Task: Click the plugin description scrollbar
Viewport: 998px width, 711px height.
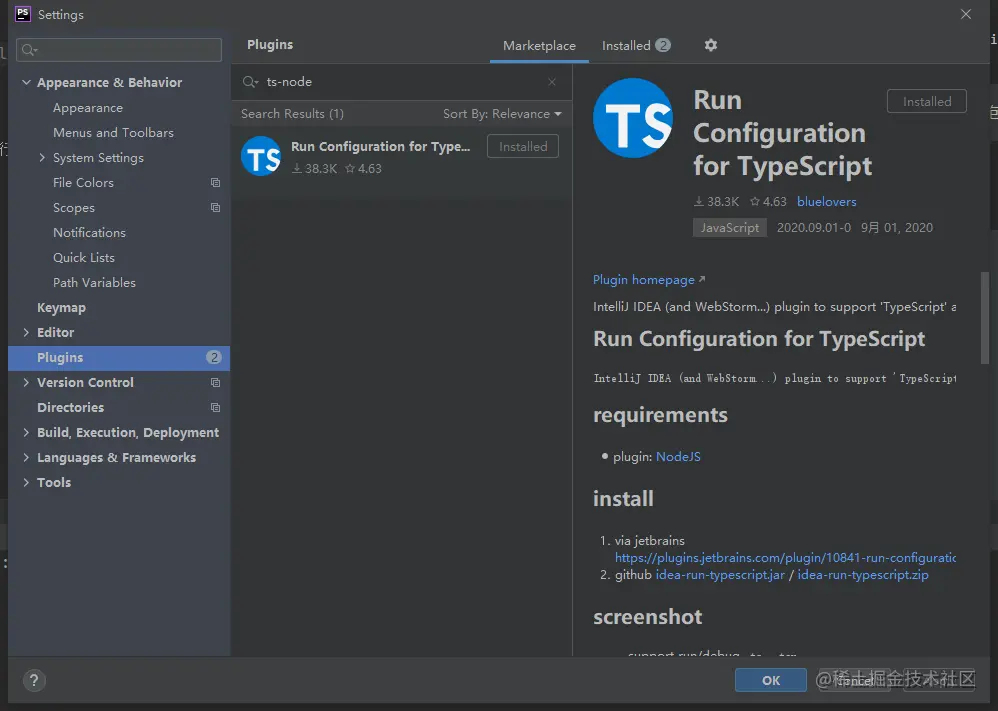Action: 985,317
